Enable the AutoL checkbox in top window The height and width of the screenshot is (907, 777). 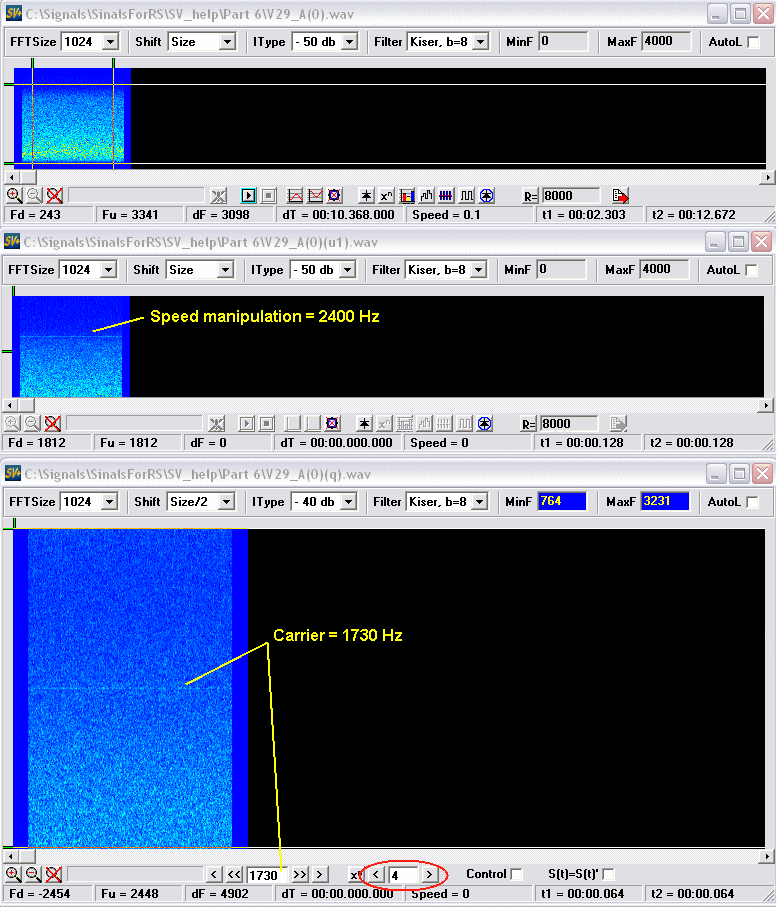click(753, 42)
